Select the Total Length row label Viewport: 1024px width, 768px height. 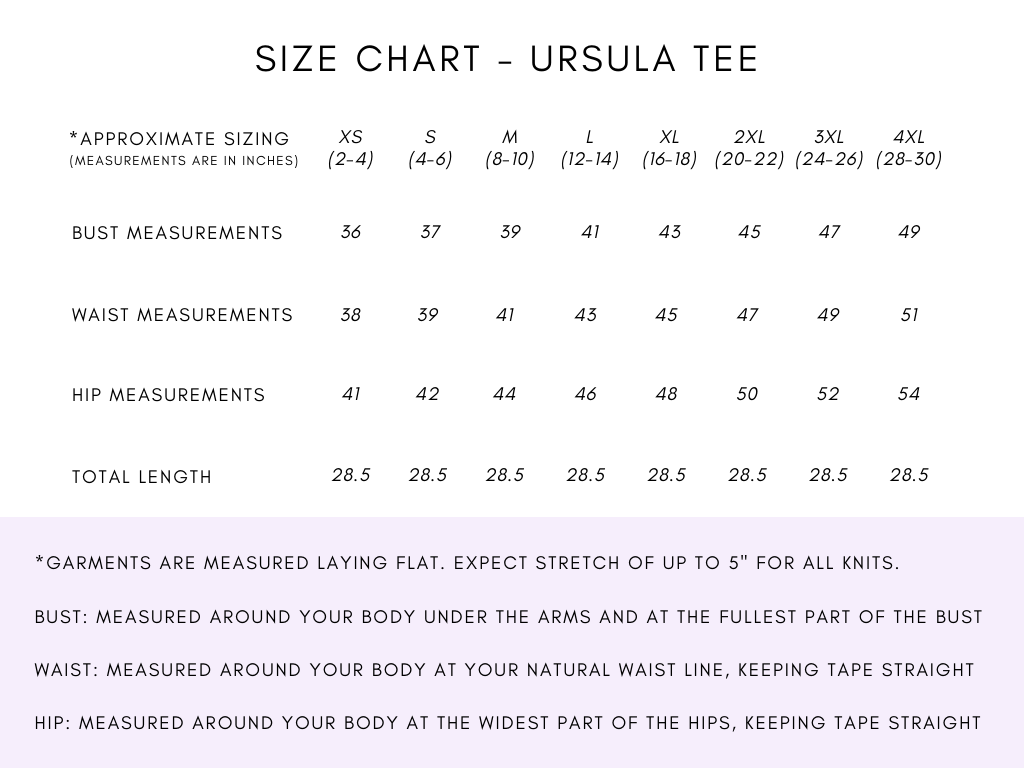[142, 477]
